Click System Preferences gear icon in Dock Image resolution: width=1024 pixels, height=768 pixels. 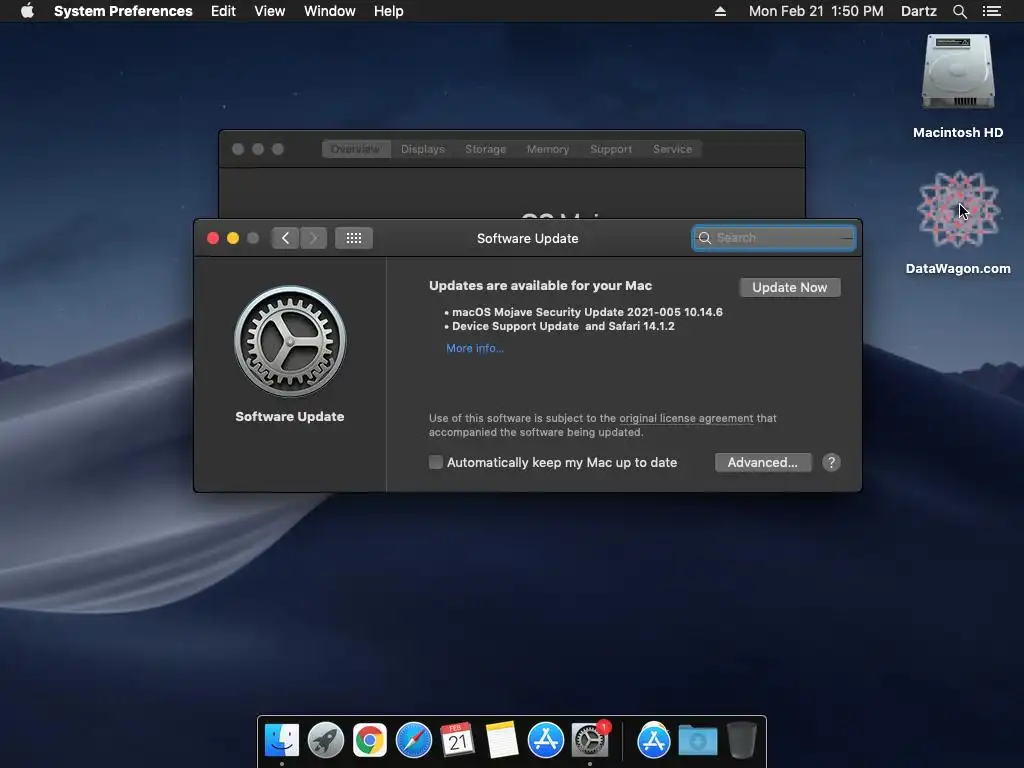coord(590,741)
